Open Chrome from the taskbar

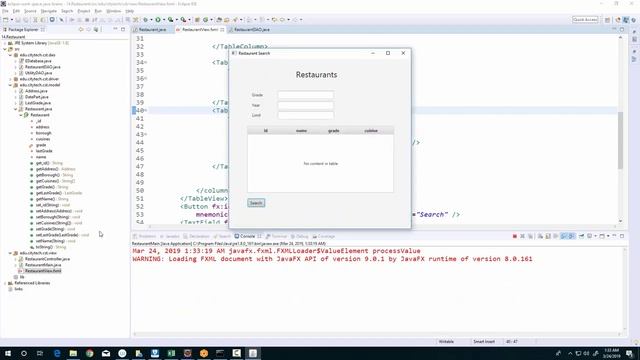[89, 353]
